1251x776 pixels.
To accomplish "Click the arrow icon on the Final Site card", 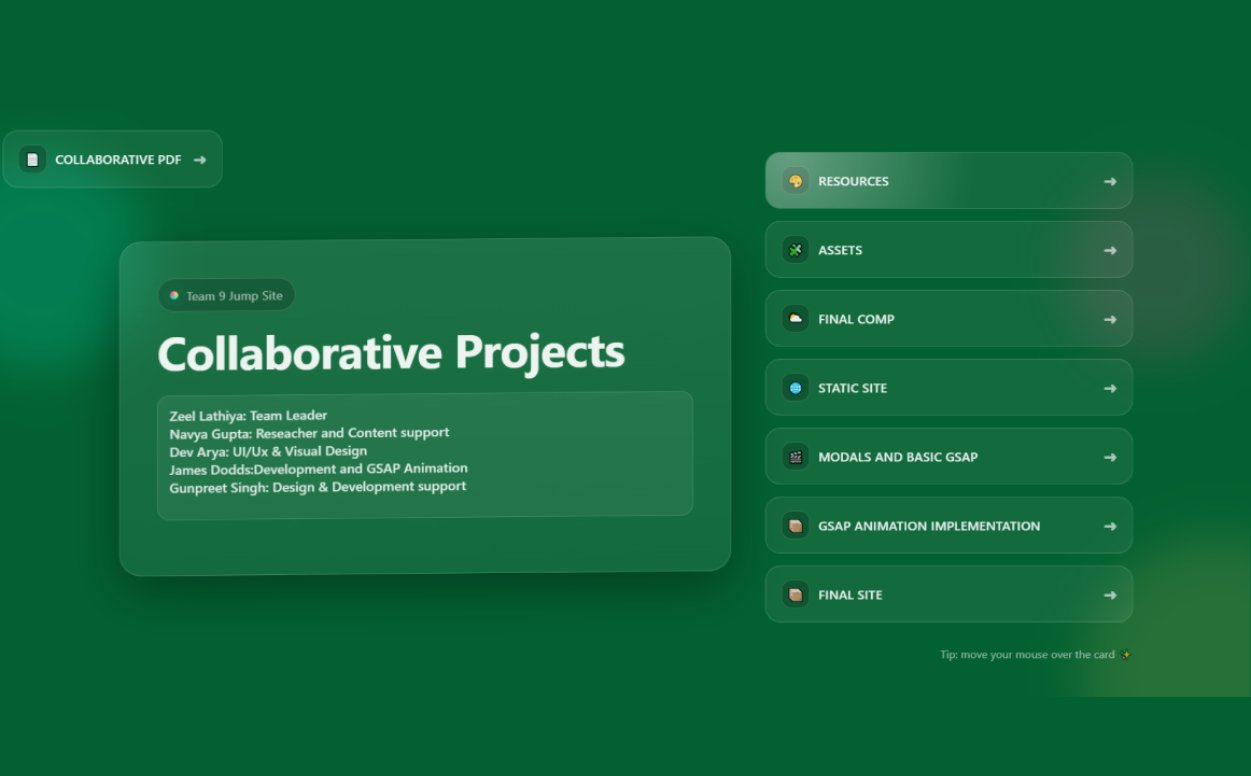I will coord(1110,594).
